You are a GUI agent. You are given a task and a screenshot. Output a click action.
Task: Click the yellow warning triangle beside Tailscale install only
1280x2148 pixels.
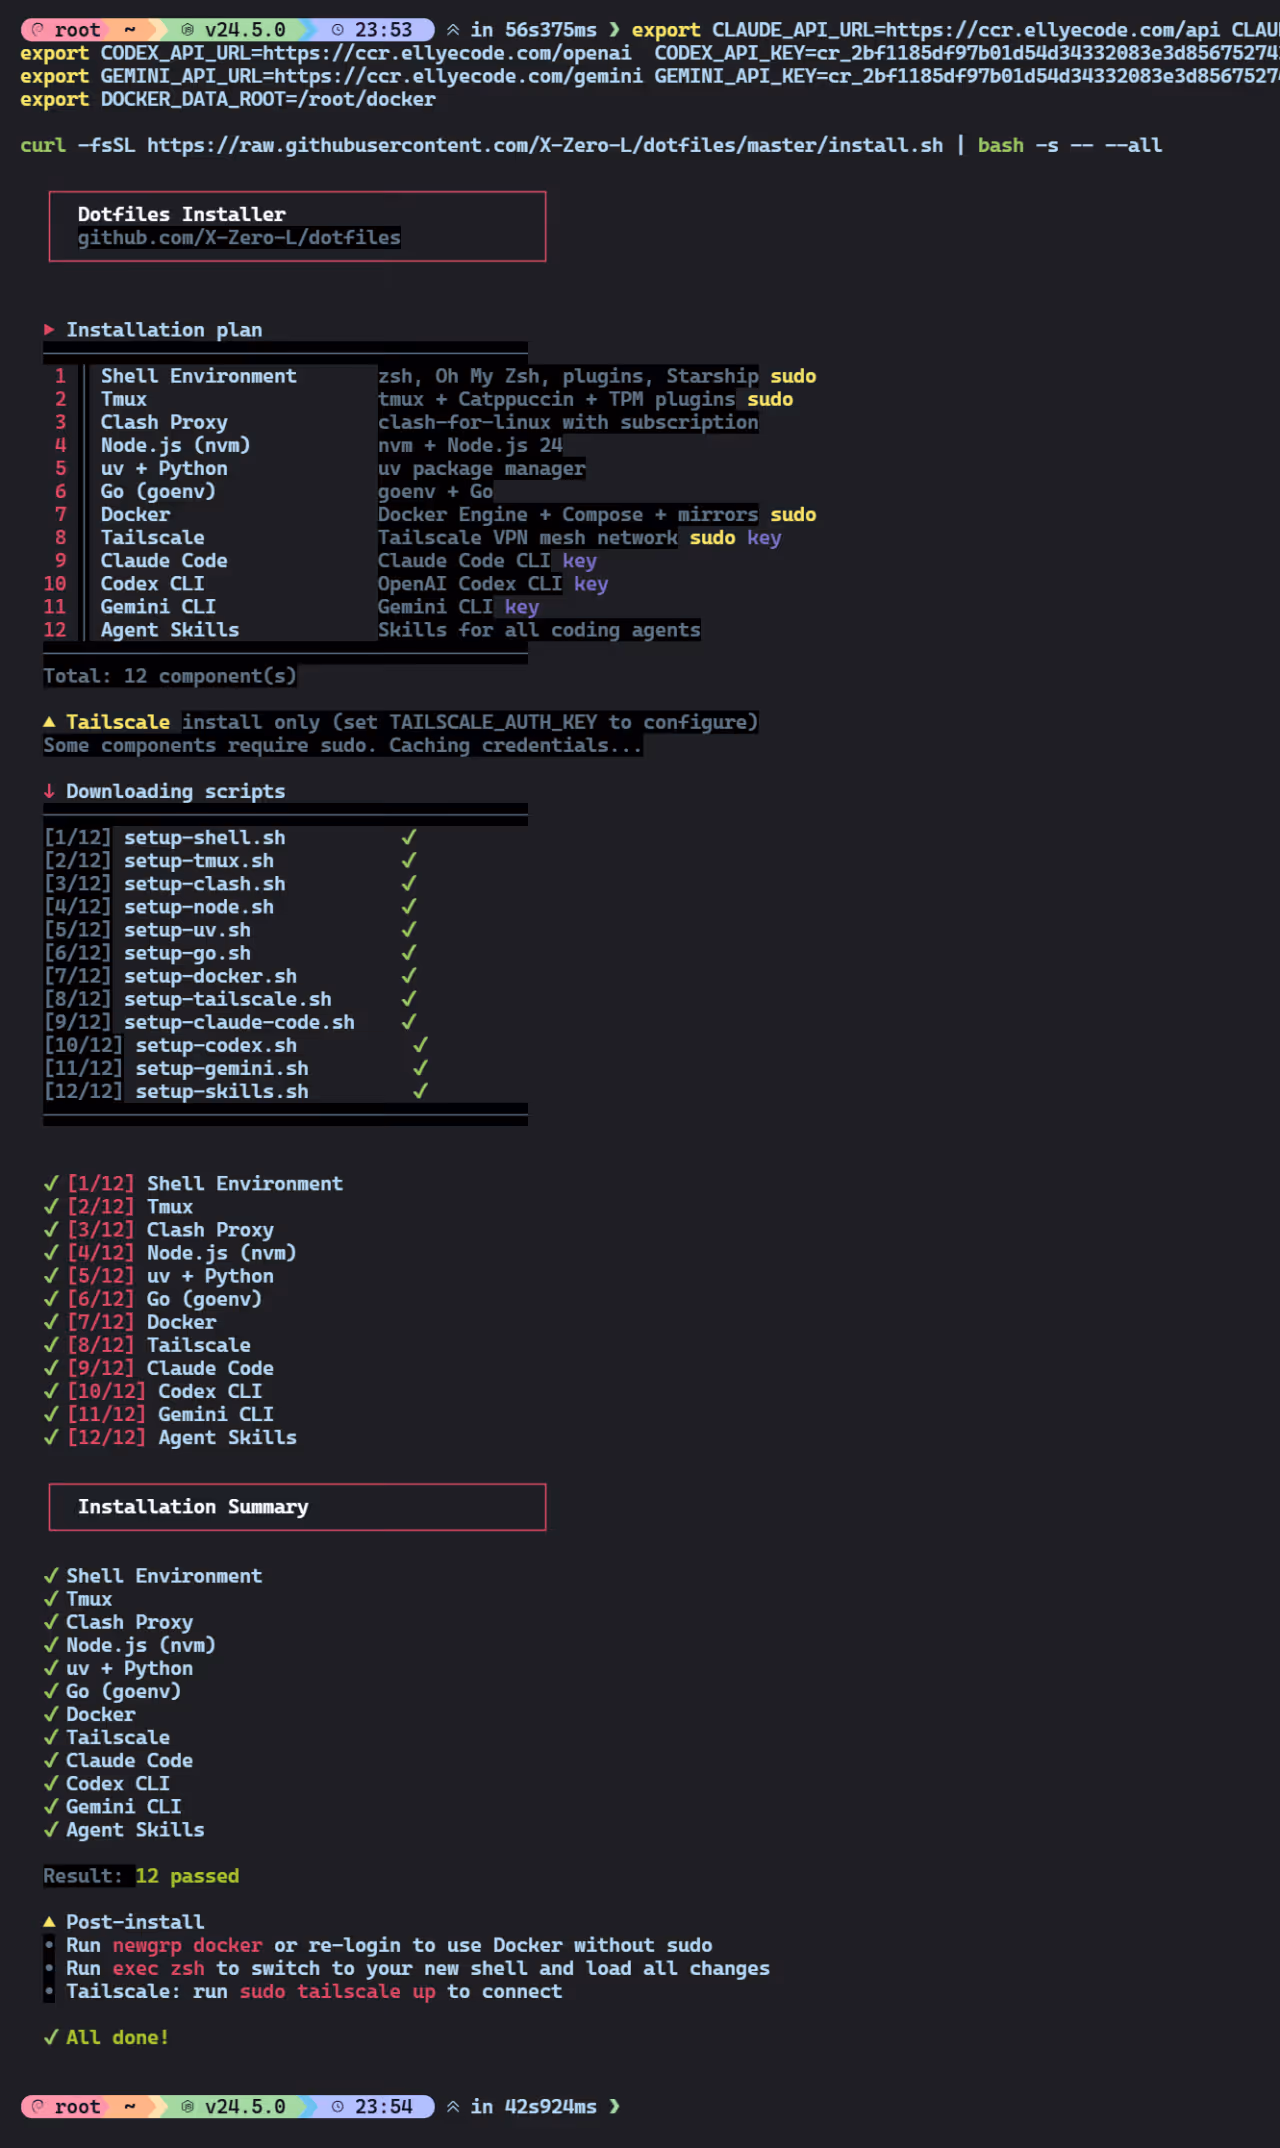[x=49, y=722]
